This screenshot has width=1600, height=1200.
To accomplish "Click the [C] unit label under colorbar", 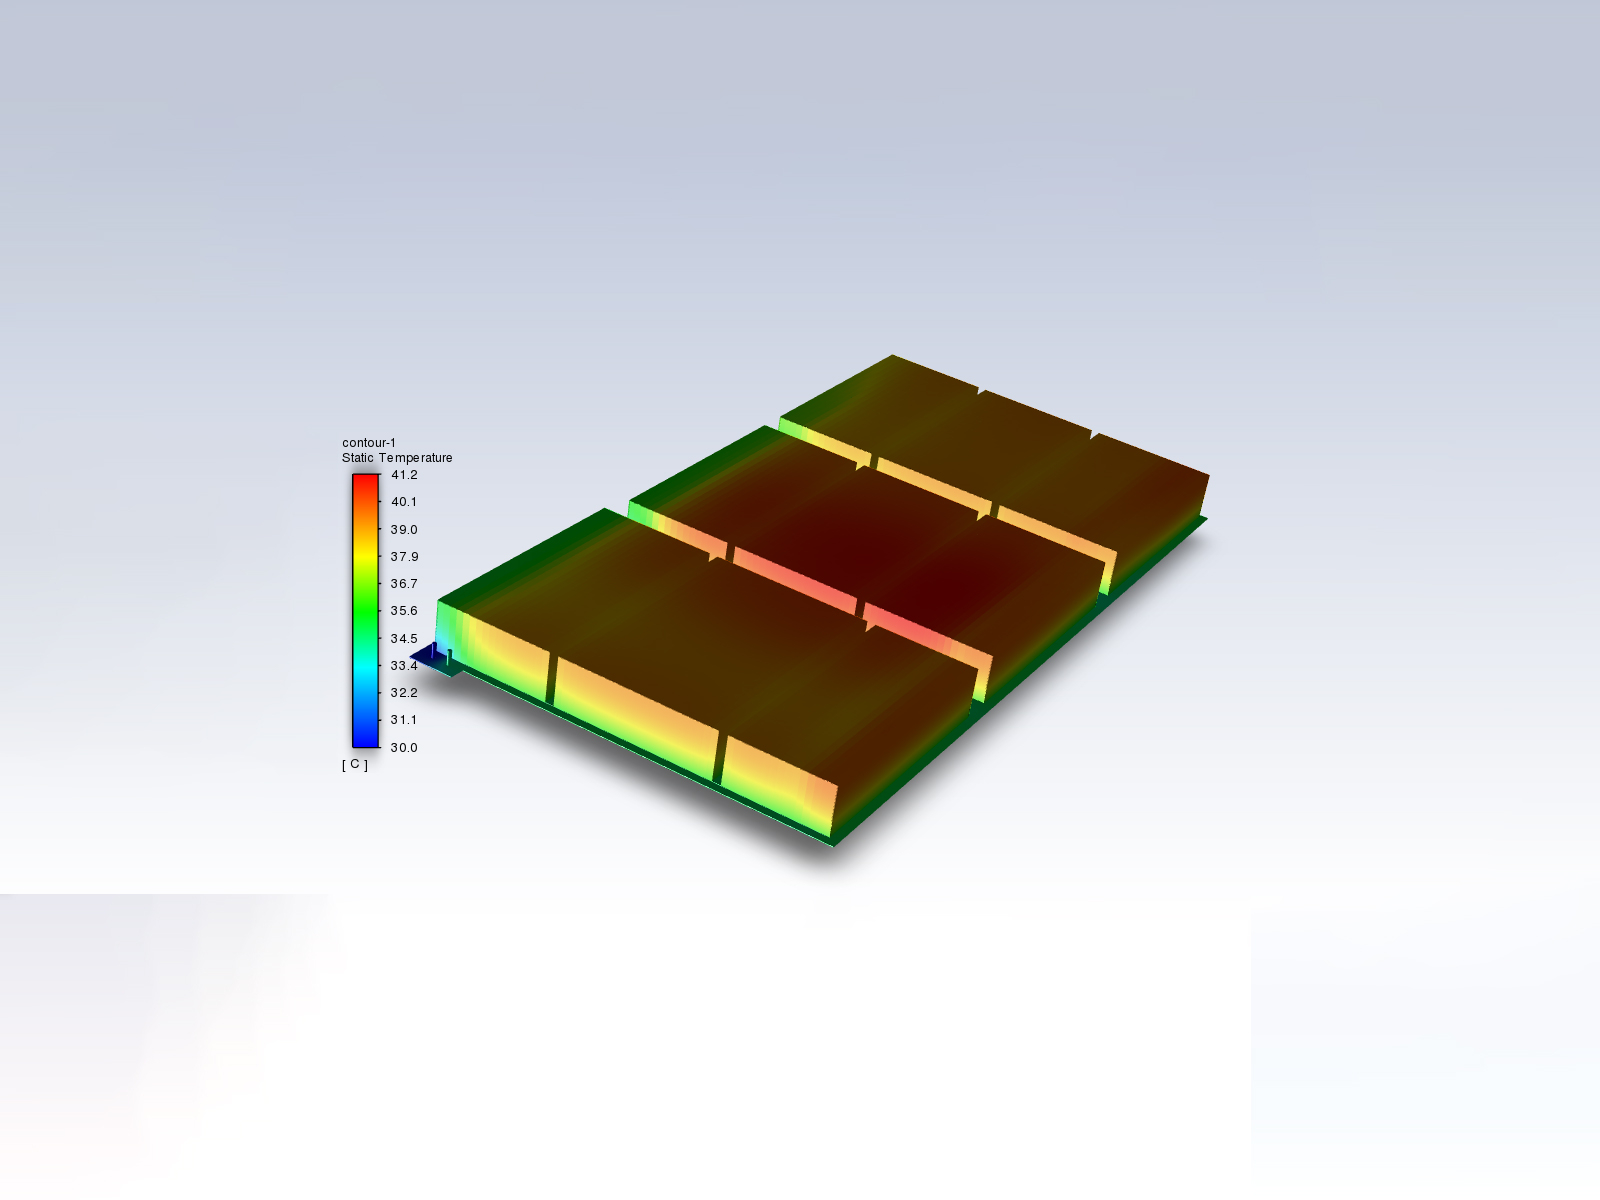I will click(x=355, y=765).
